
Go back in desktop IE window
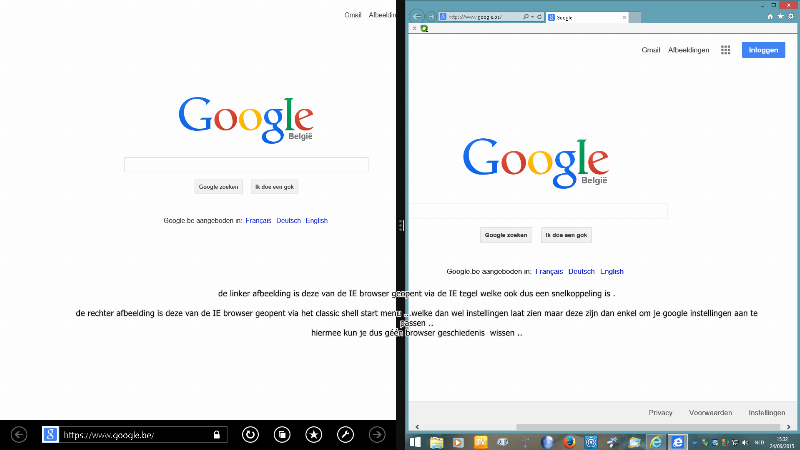click(417, 16)
